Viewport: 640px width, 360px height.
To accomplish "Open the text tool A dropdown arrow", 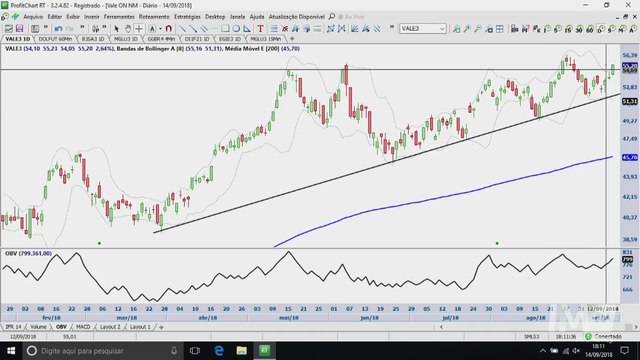I will 160,29.
